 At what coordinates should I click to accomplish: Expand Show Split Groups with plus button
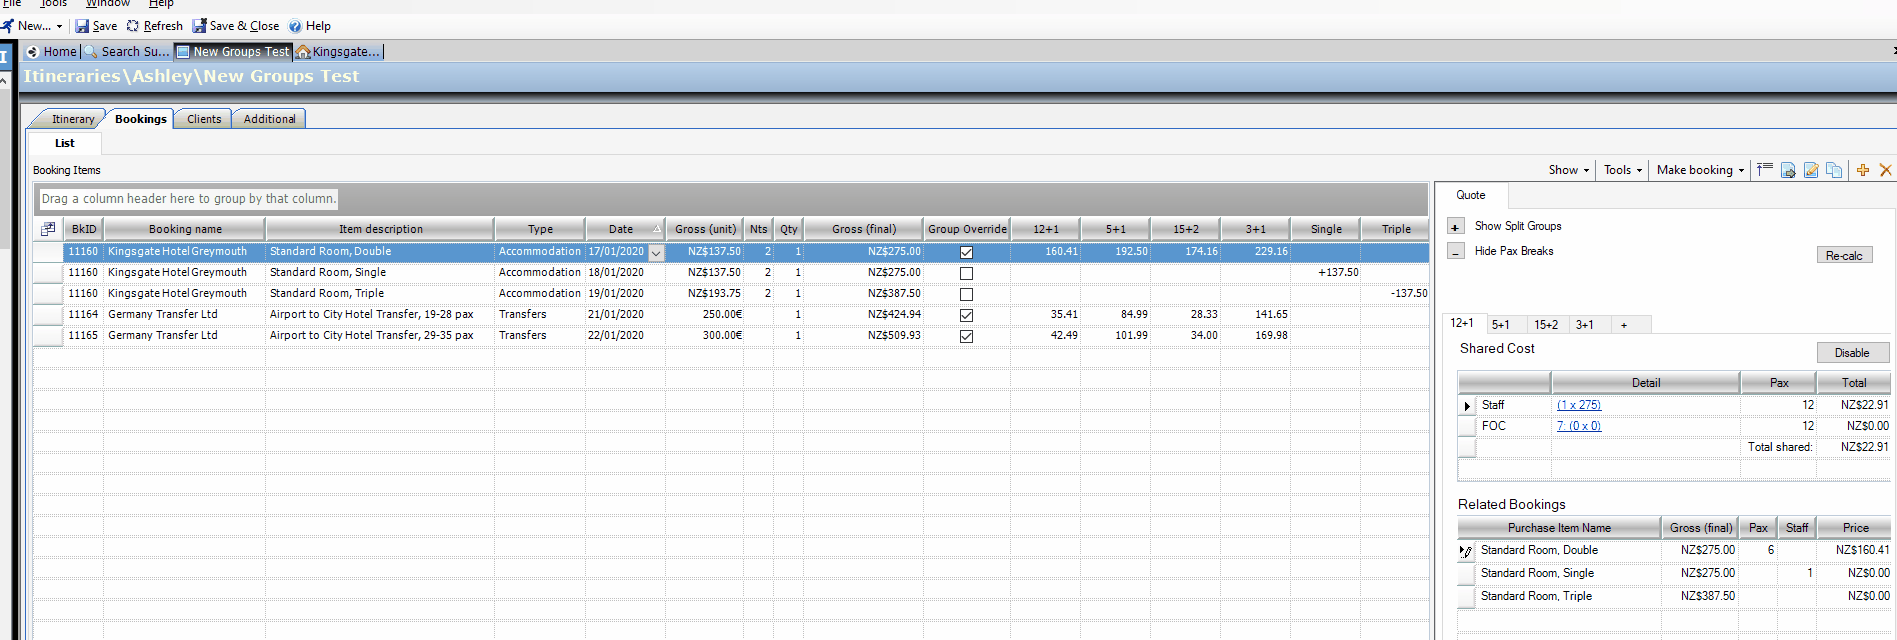[x=1455, y=227]
